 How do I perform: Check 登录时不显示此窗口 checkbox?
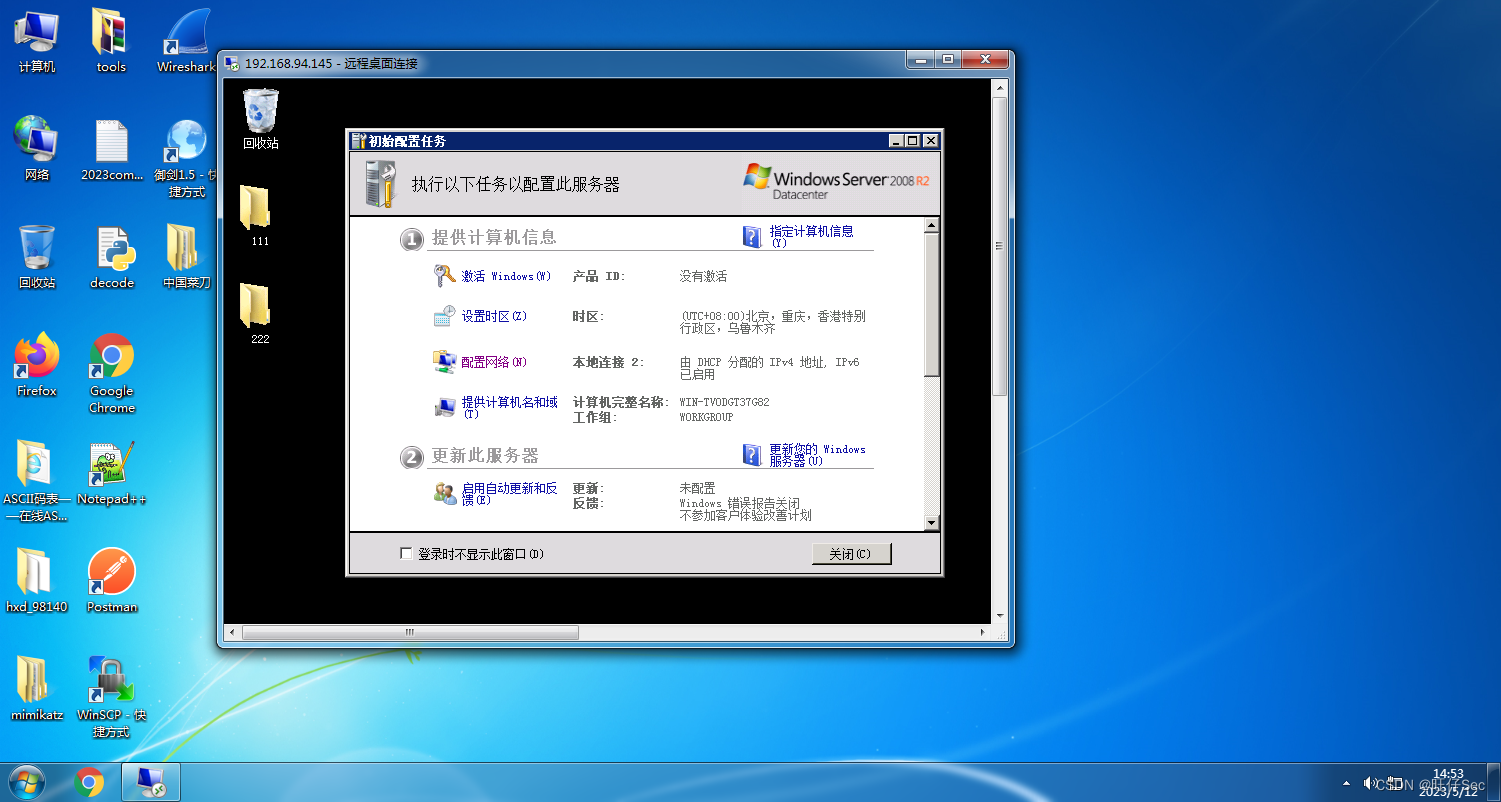point(406,553)
